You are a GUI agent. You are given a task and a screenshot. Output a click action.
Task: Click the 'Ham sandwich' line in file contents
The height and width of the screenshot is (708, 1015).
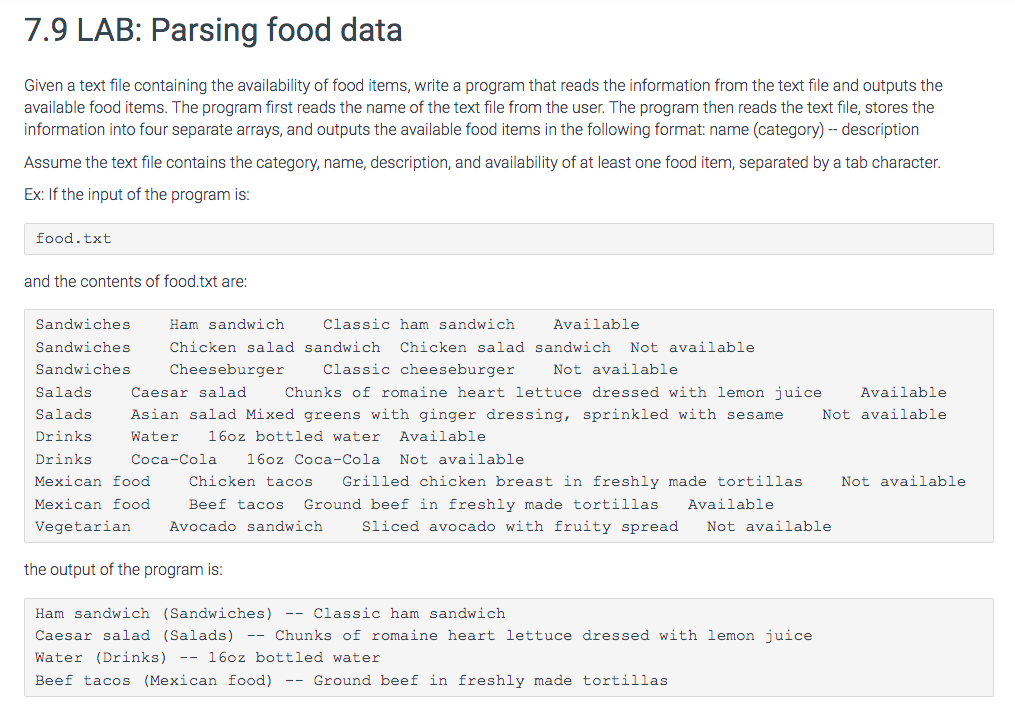pyautogui.click(x=337, y=325)
